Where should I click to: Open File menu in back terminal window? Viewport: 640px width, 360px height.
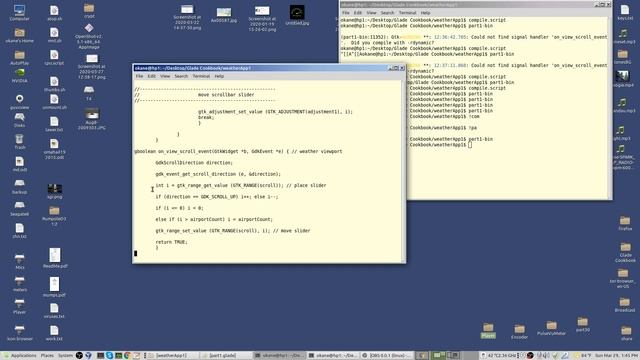click(x=346, y=13)
